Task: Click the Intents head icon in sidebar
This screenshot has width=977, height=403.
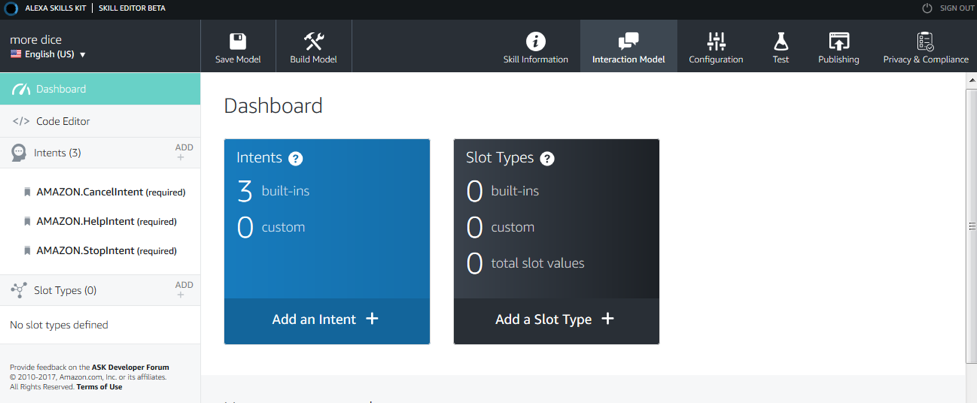Action: tap(19, 153)
